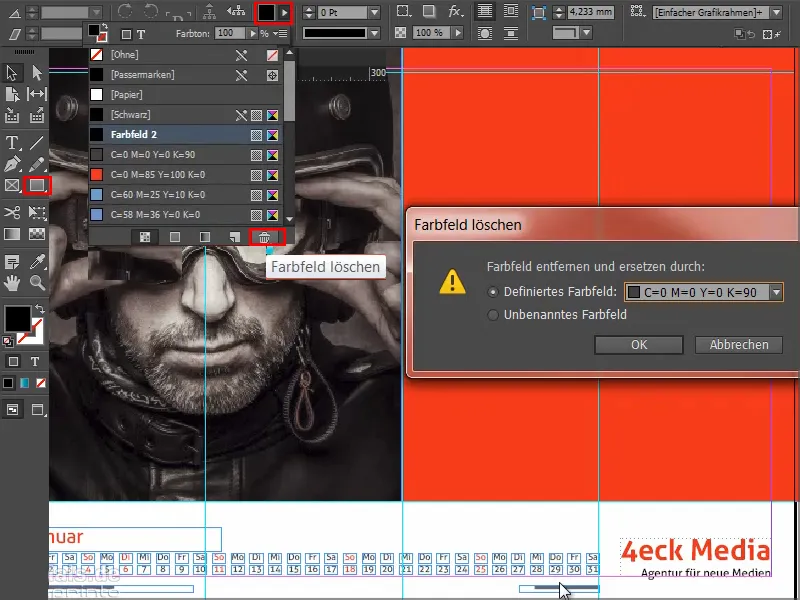Click the Farbfeld löschen trash icon
Viewport: 800px width, 600px height.
[x=264, y=237]
